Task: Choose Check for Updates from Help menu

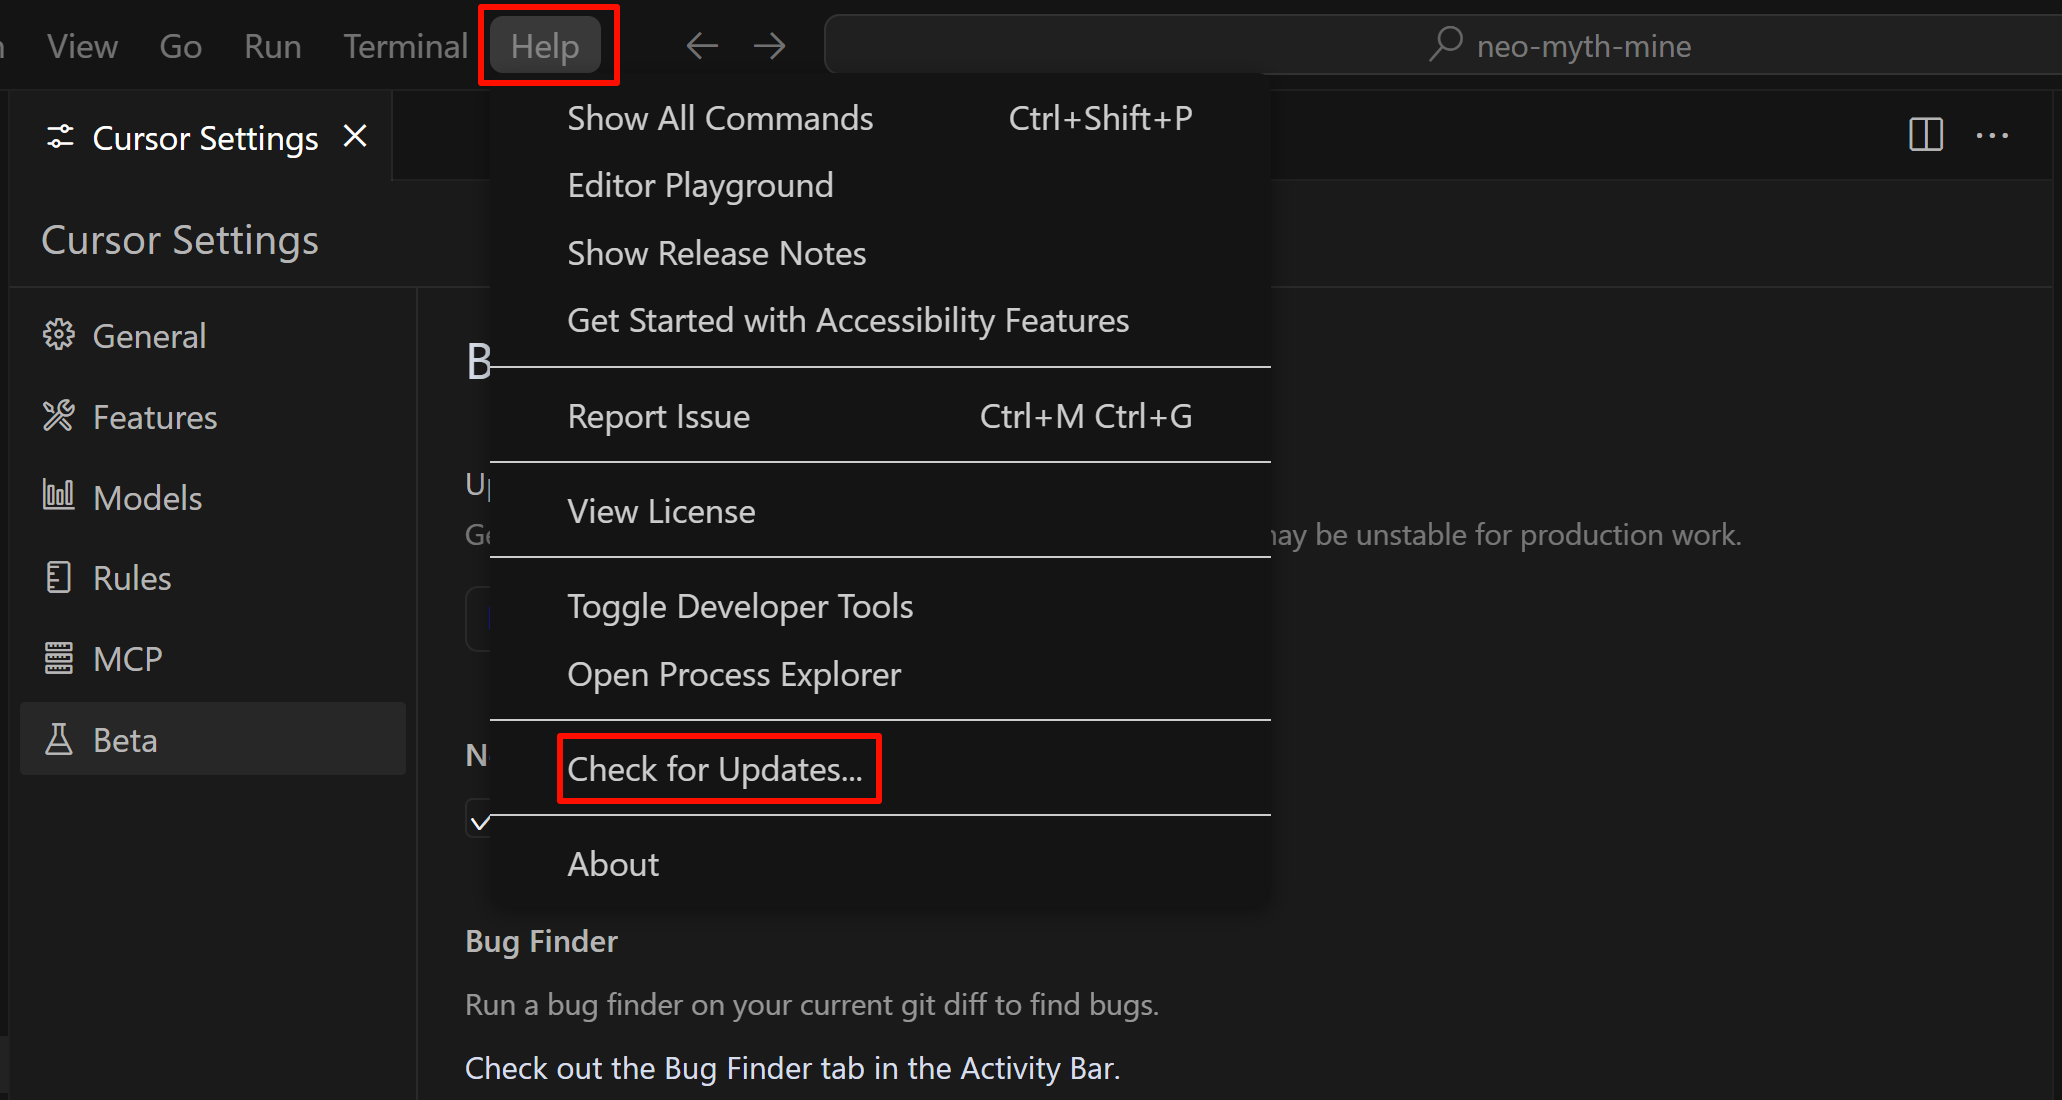Action: (715, 769)
